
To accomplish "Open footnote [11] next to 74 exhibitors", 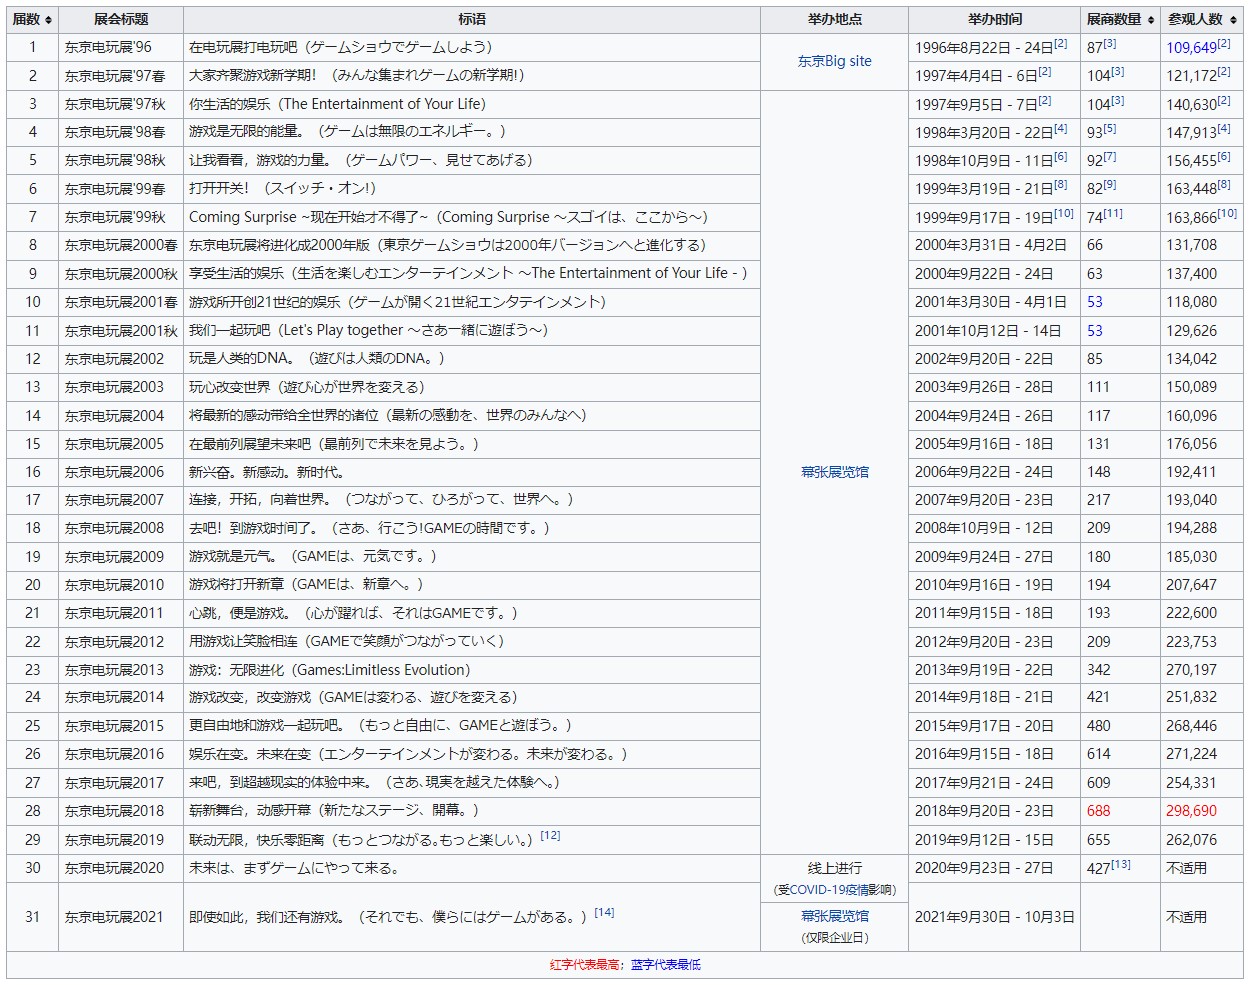I will pyautogui.click(x=1112, y=213).
